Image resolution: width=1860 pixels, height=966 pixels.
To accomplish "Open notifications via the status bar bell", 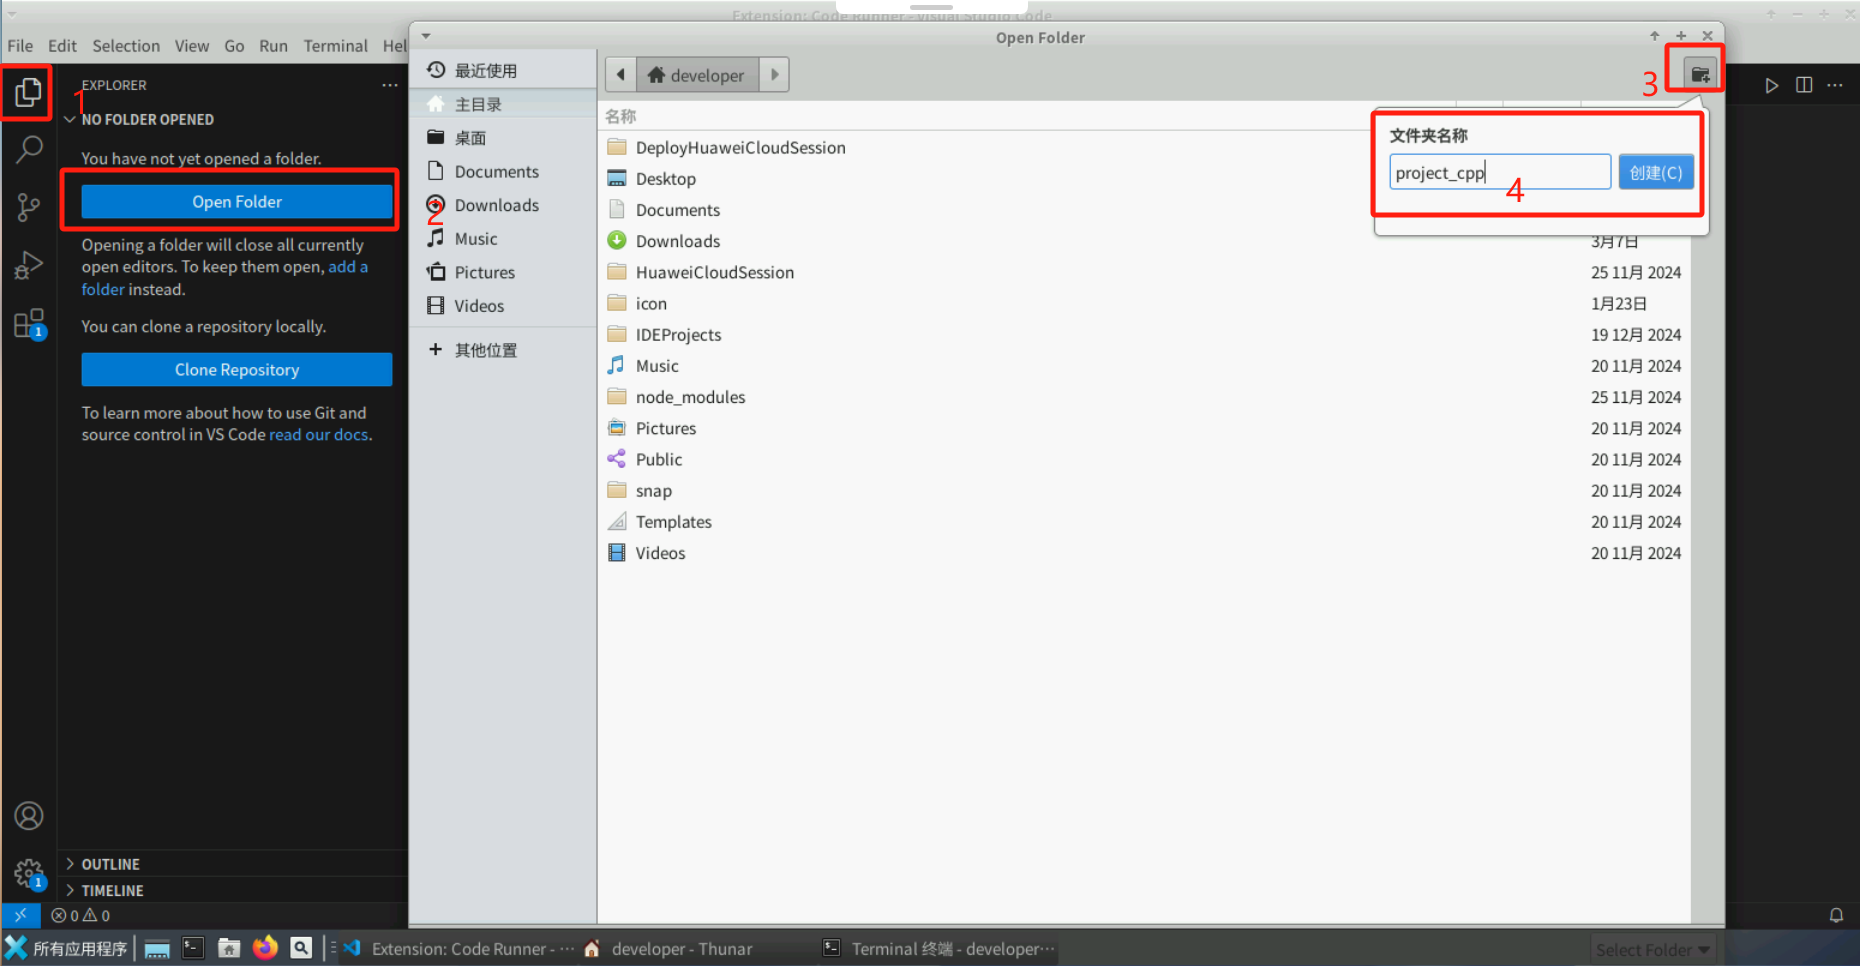I will pyautogui.click(x=1837, y=914).
